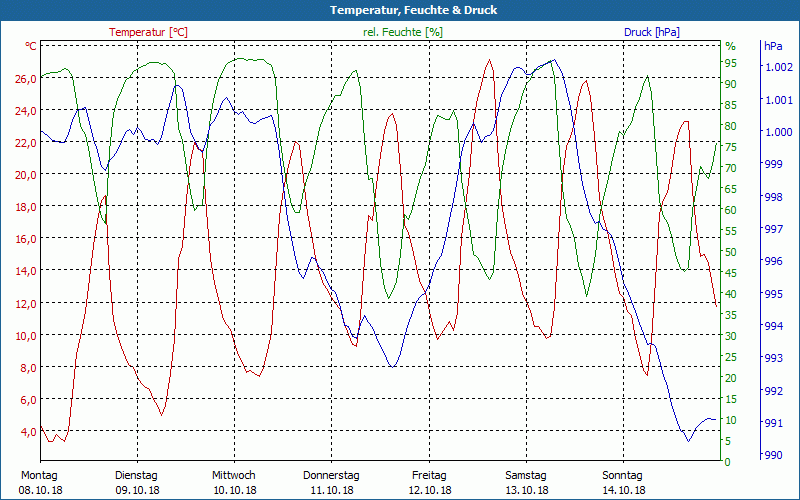Click the '85' humidity axis value

pyautogui.click(x=731, y=105)
